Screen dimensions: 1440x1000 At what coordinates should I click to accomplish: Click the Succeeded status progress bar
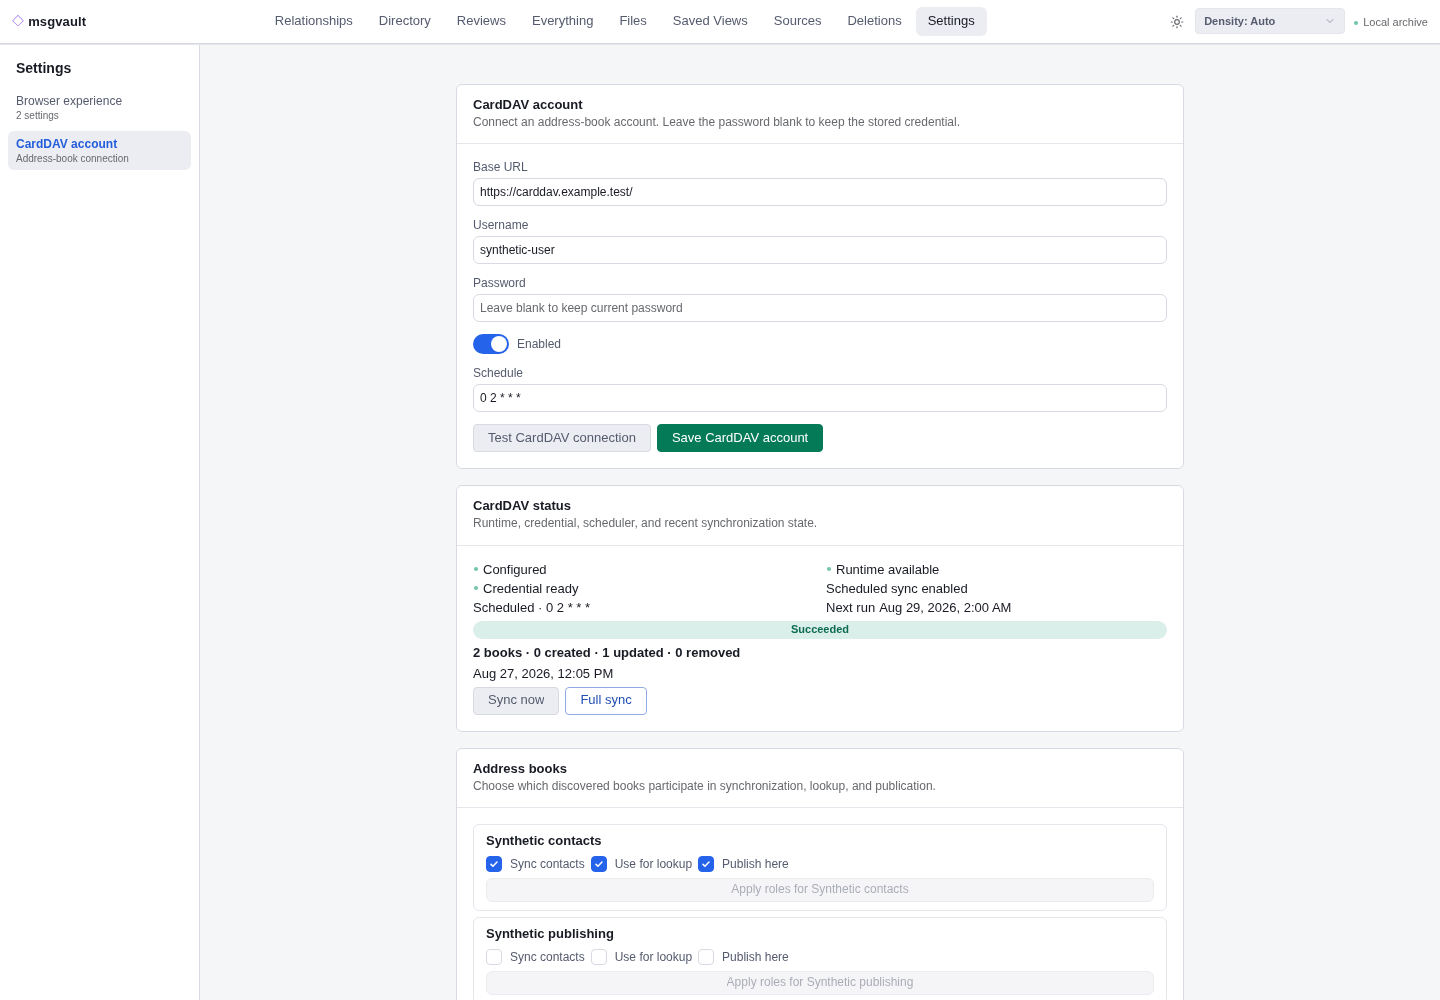(820, 630)
